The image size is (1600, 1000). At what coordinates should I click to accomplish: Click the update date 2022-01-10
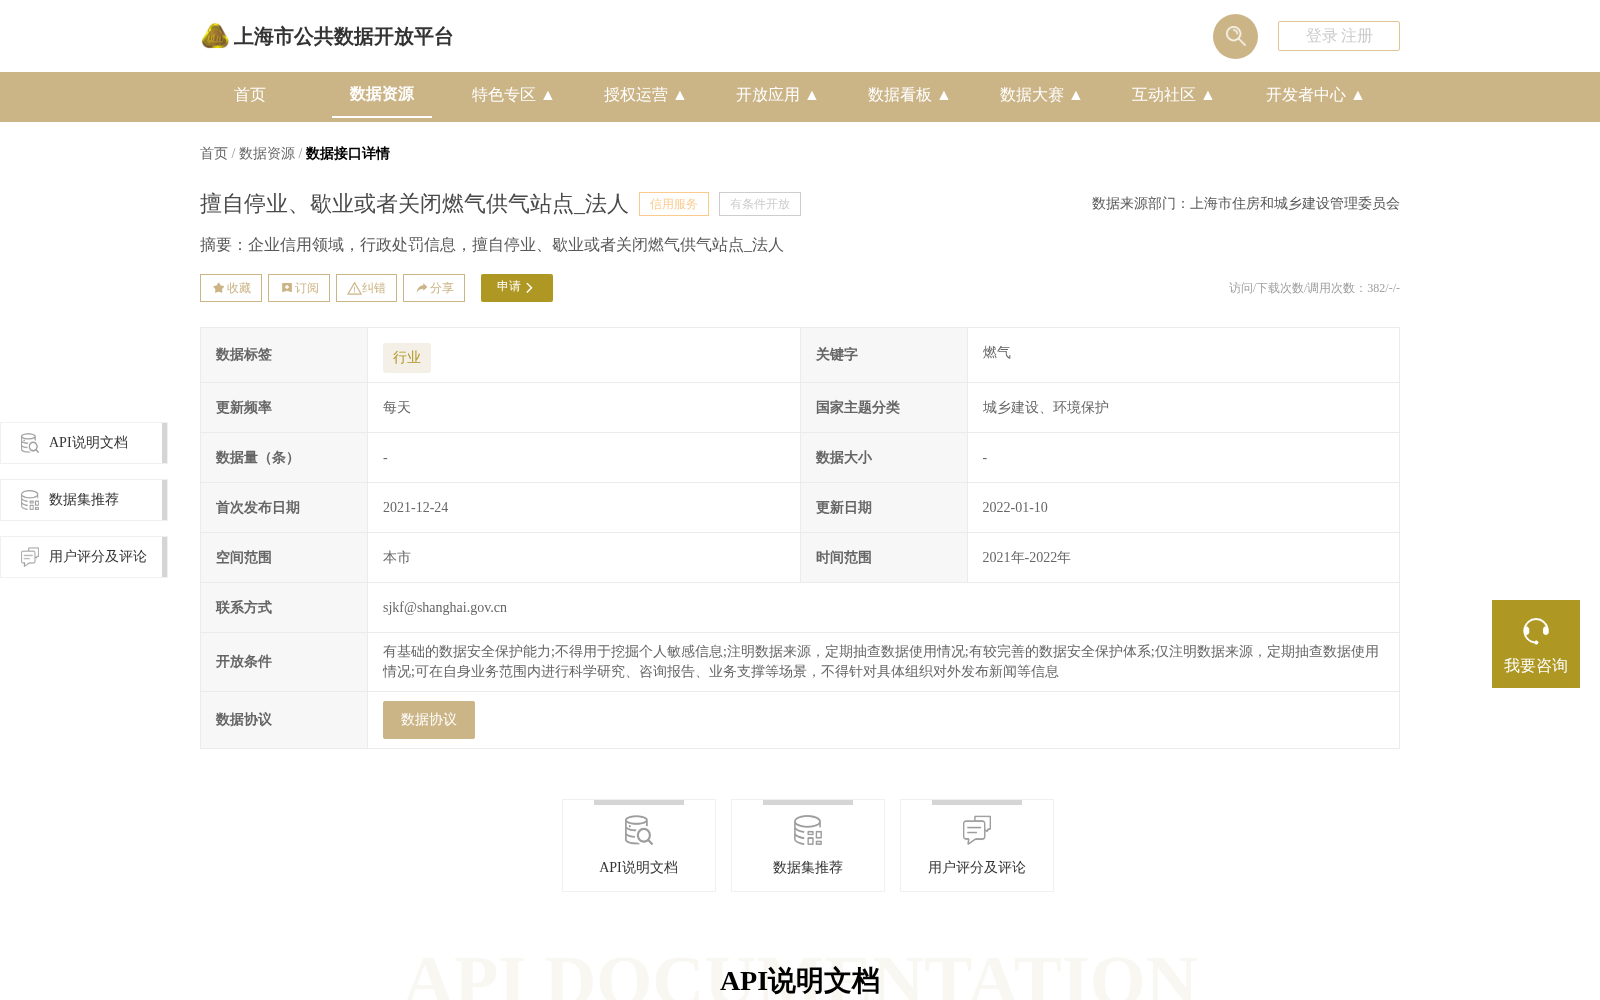point(1015,507)
